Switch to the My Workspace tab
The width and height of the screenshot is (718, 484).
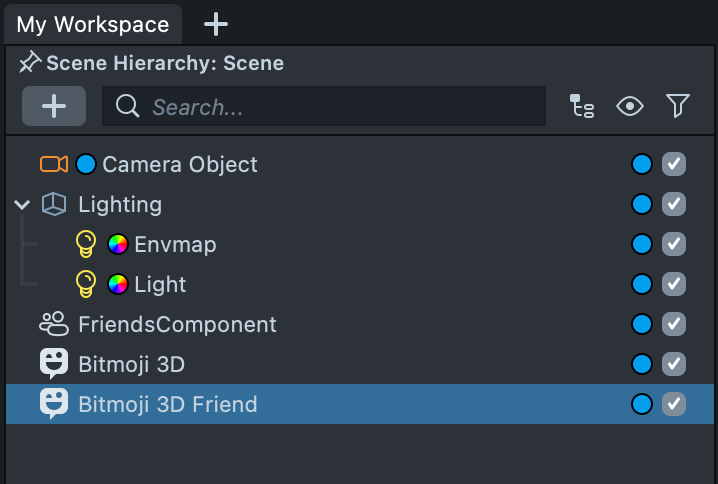(x=92, y=24)
